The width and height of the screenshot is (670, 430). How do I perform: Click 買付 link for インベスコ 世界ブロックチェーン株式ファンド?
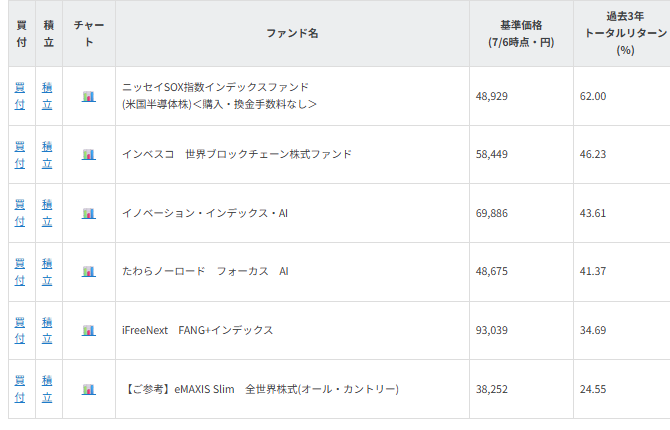tap(20, 155)
